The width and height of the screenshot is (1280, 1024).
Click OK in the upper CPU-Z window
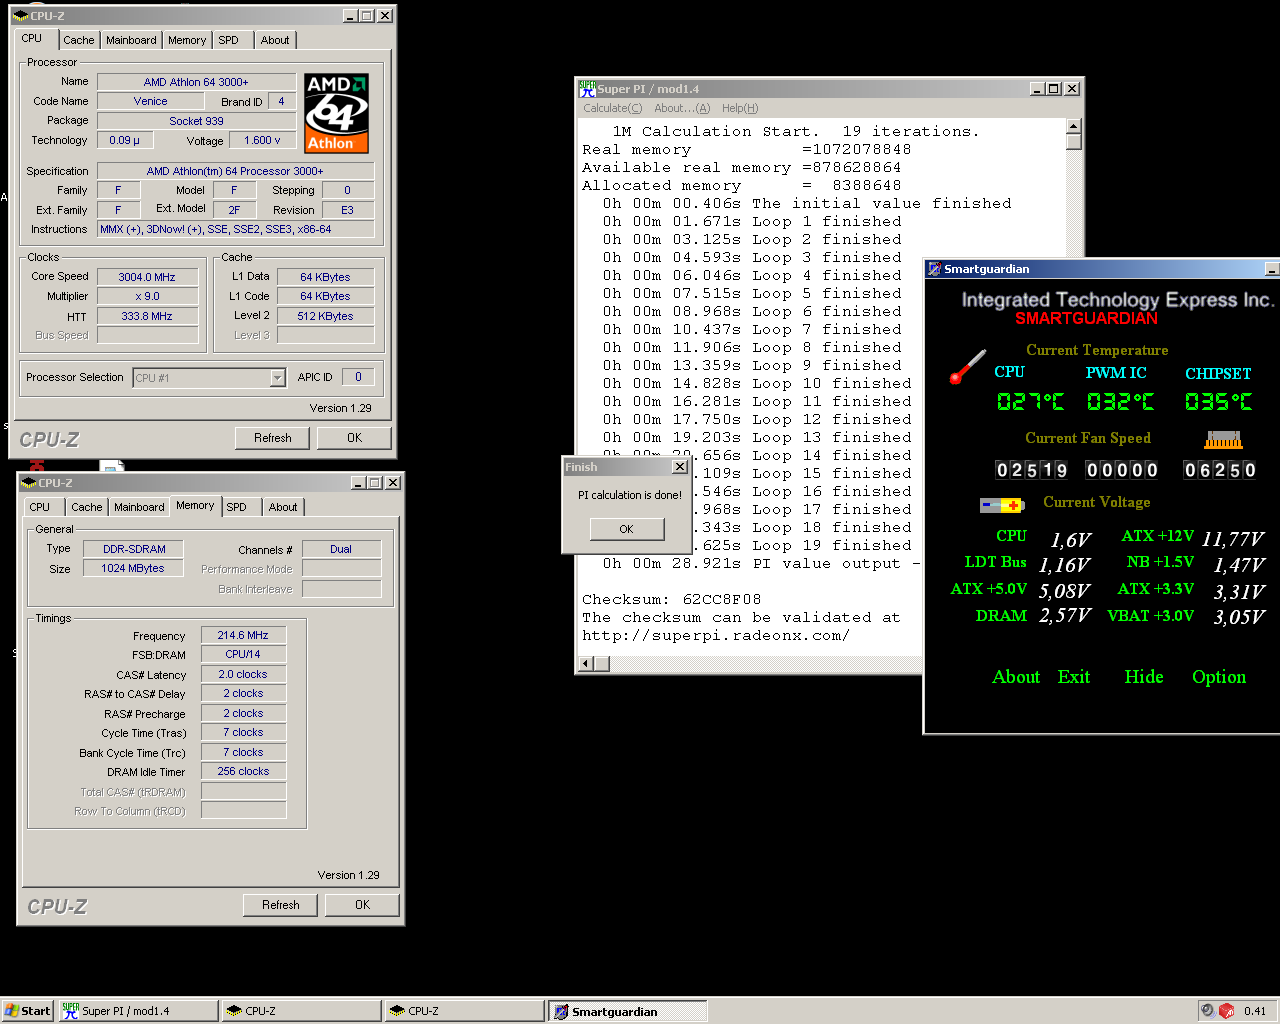point(355,438)
